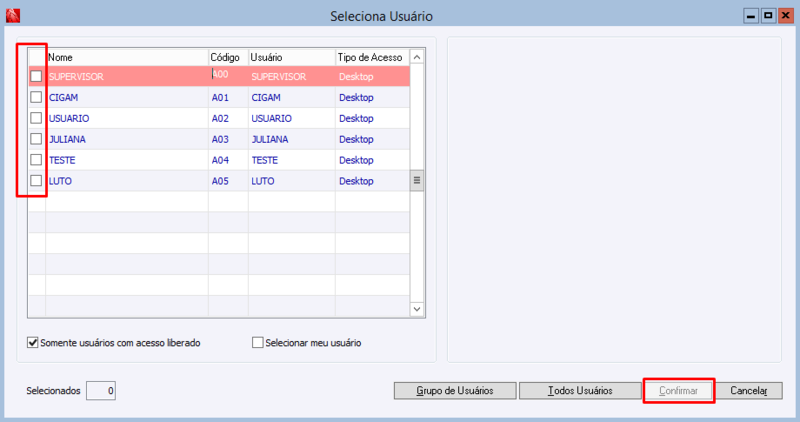Select the SUPERVISOR name cell
This screenshot has height=422, width=800.
127,77
